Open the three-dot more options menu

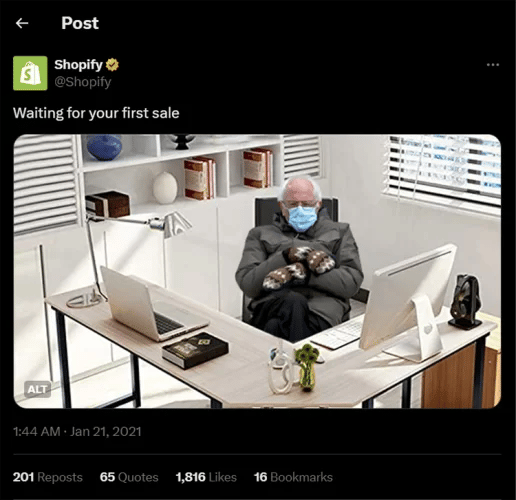pos(493,65)
